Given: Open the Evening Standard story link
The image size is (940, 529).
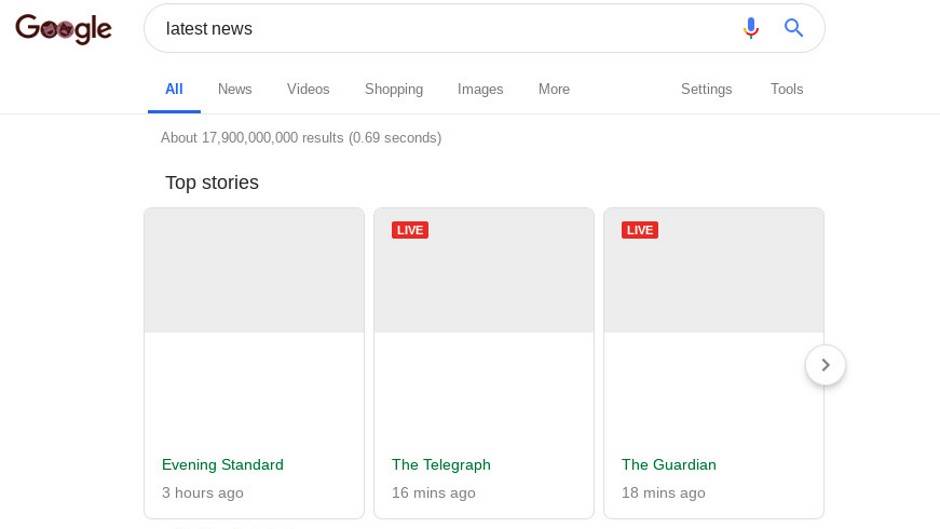Looking at the screenshot, I should 223,465.
